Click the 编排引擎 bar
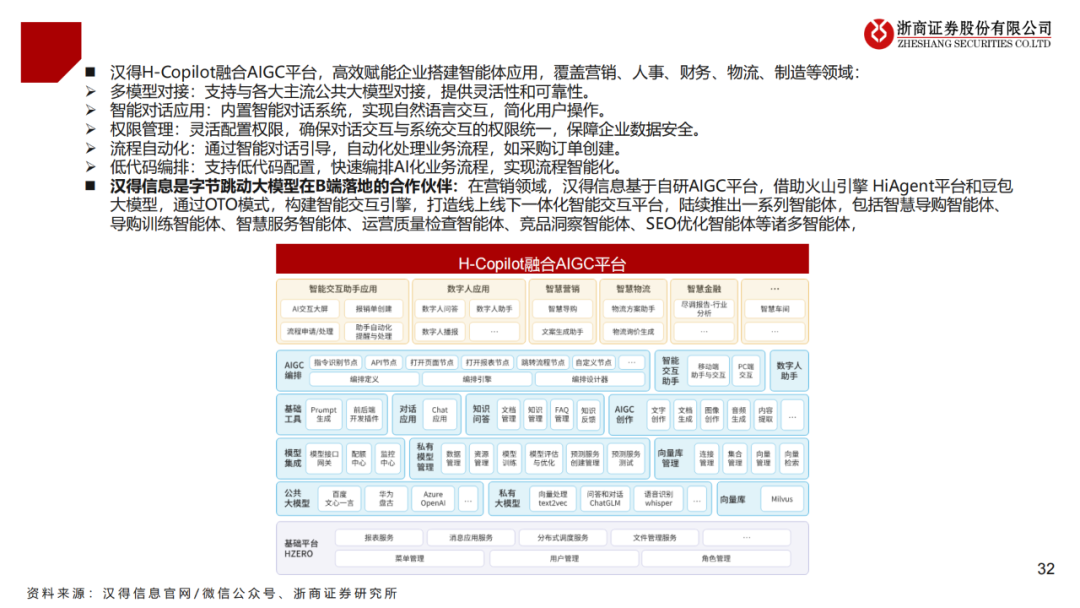Viewport: 1080px width, 608px height. coord(477,379)
